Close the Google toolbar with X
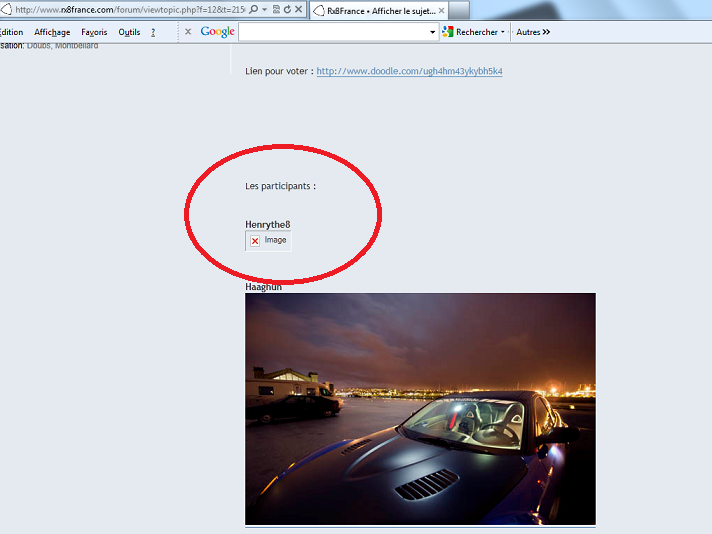Screen dimensions: 712x534 [188, 32]
